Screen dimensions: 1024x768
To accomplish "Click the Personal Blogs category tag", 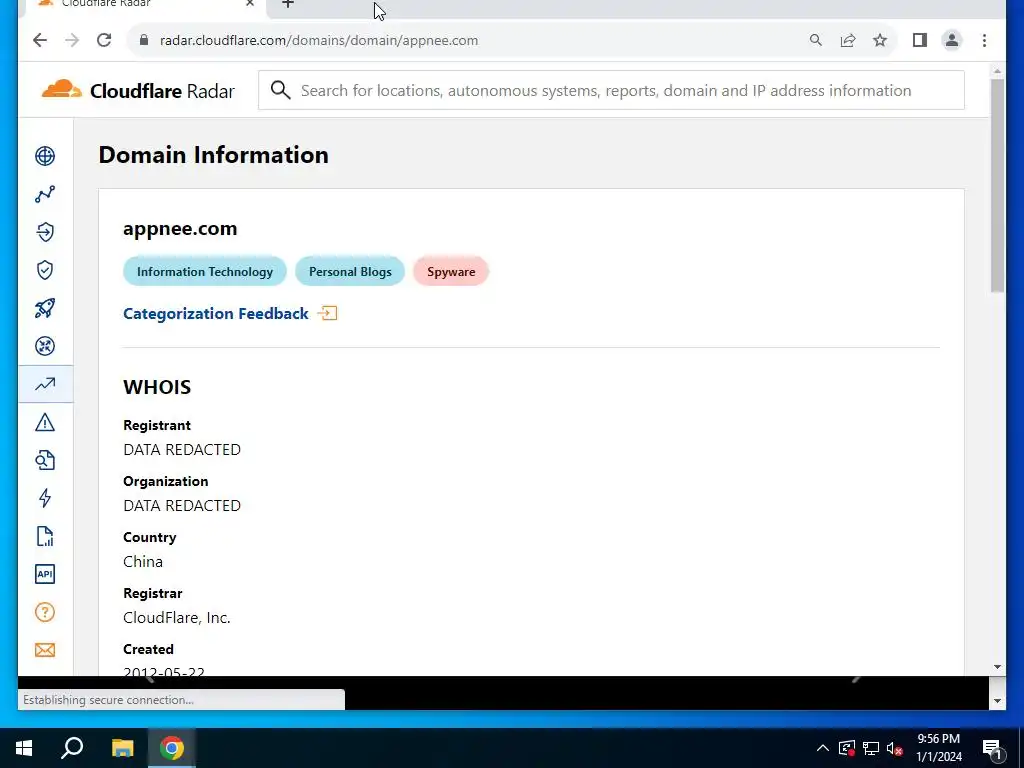I will click(350, 272).
